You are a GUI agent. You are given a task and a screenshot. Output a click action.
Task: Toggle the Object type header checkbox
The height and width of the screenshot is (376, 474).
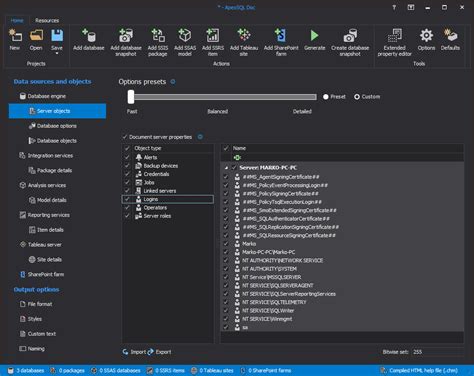(127, 148)
